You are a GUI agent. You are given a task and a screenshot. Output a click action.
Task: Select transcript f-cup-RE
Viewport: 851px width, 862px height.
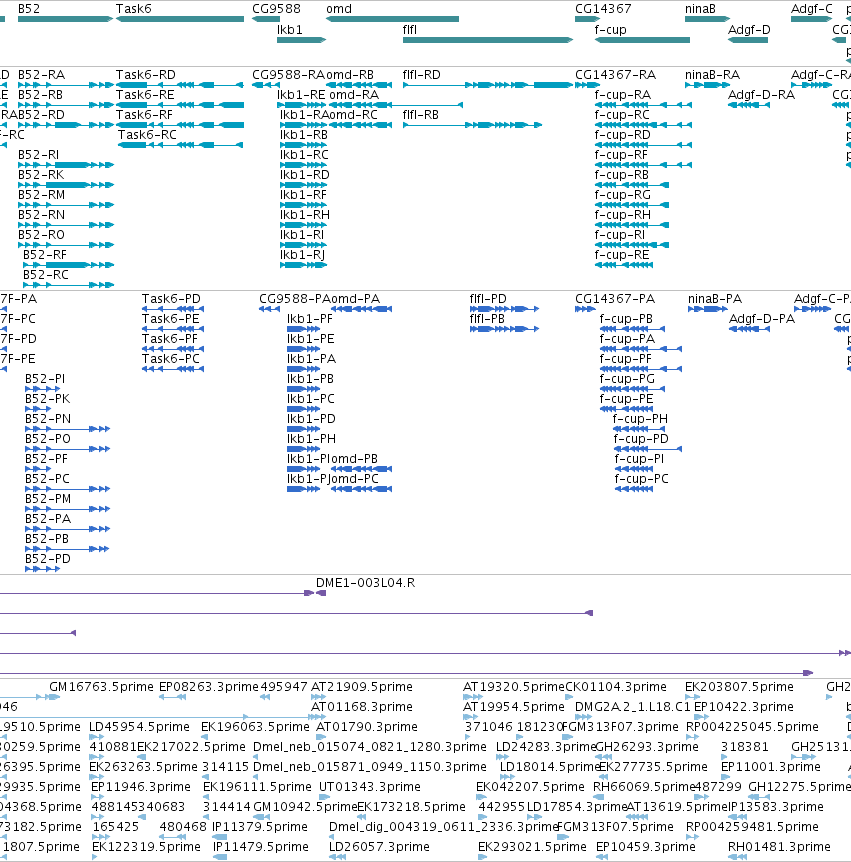(624, 265)
